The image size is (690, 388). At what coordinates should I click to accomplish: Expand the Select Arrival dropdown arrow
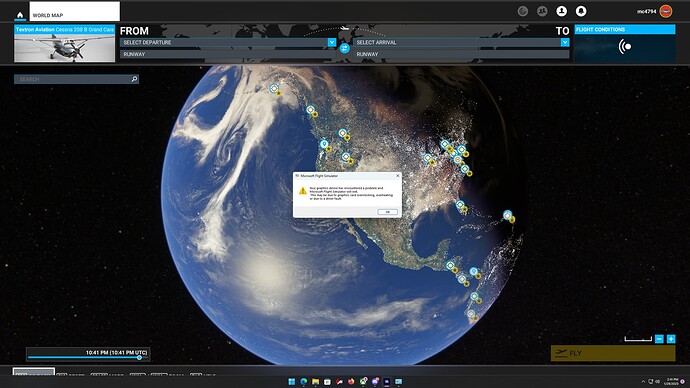(565, 42)
